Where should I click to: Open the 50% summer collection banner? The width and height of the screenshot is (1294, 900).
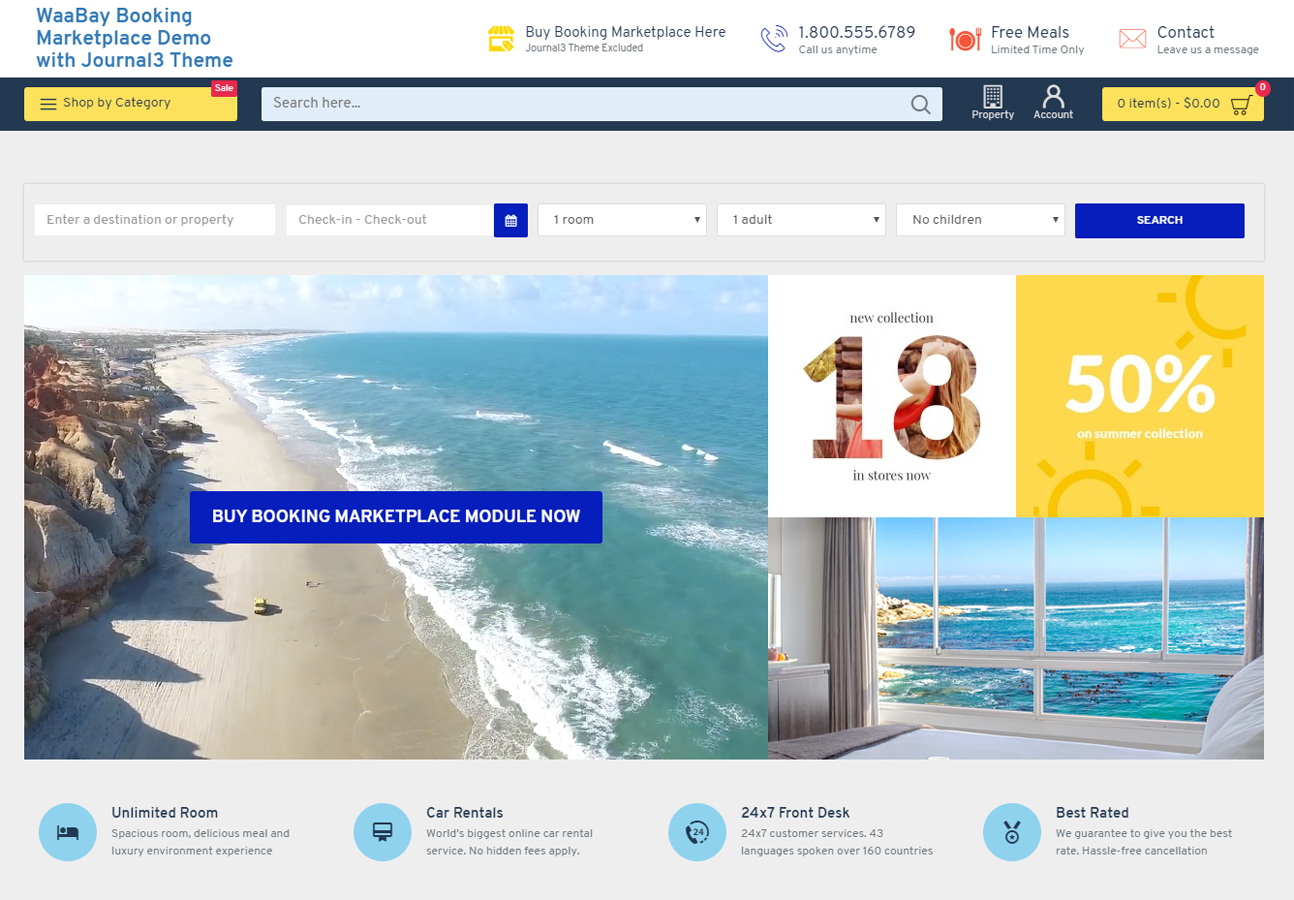(x=1140, y=396)
